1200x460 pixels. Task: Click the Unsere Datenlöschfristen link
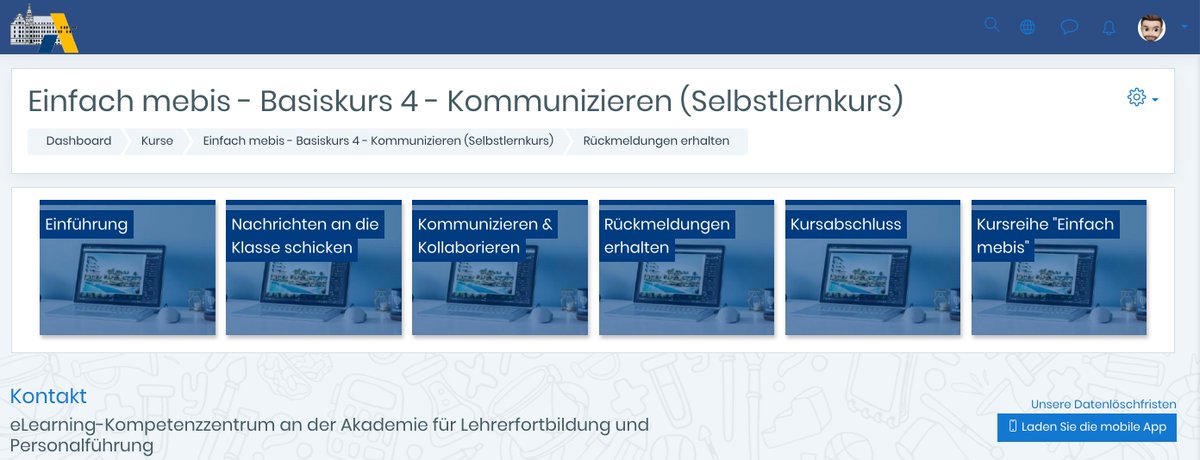pyautogui.click(x=1104, y=404)
